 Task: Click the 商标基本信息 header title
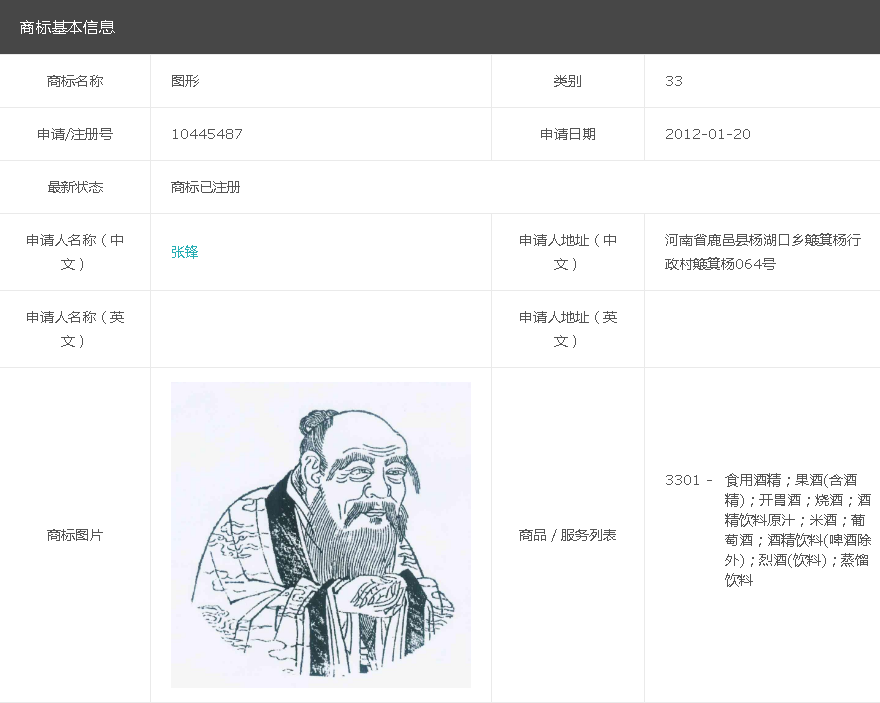(x=68, y=27)
